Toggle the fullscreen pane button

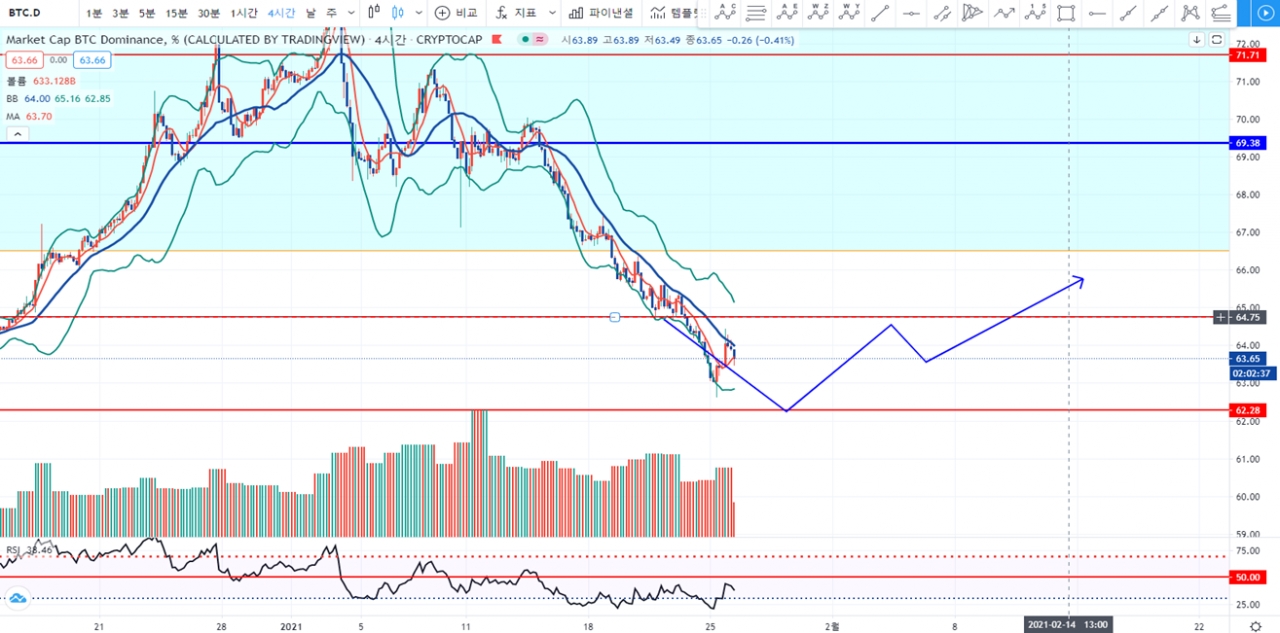click(1217, 39)
